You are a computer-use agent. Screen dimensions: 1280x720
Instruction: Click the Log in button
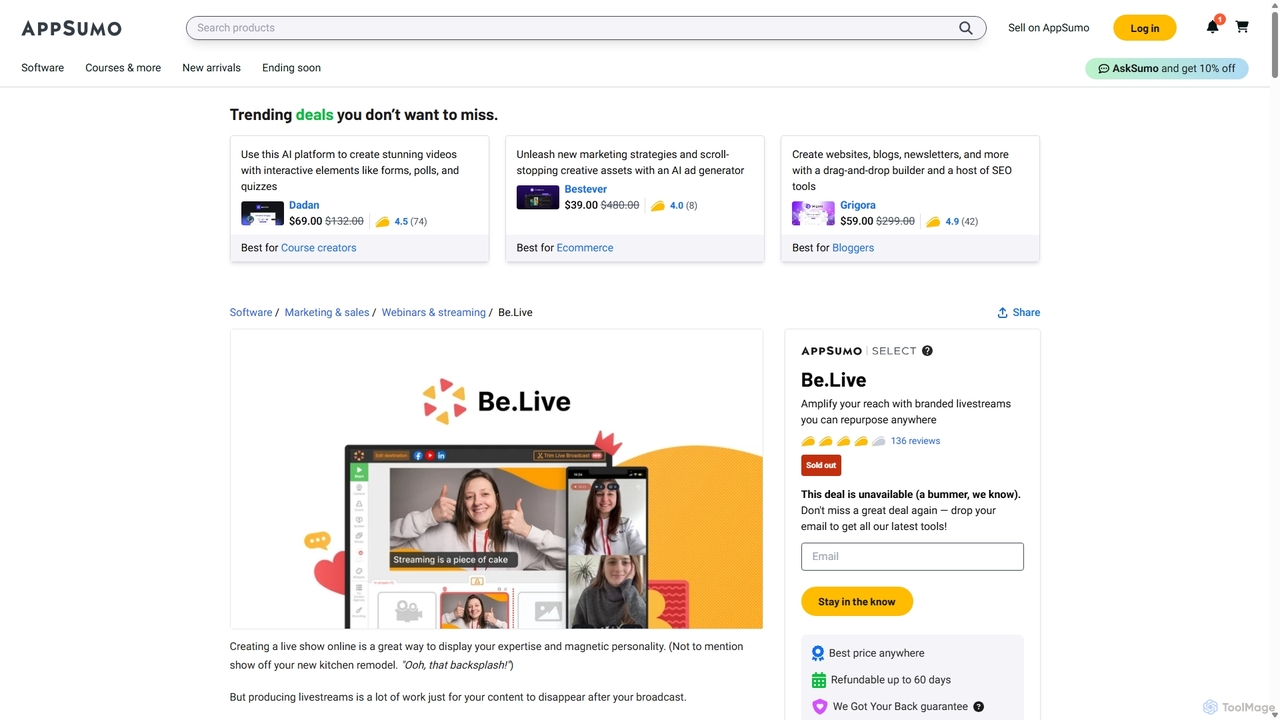tap(1145, 28)
